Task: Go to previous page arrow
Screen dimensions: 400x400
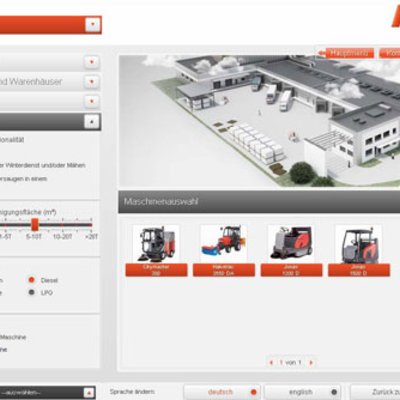Action: [x=271, y=362]
